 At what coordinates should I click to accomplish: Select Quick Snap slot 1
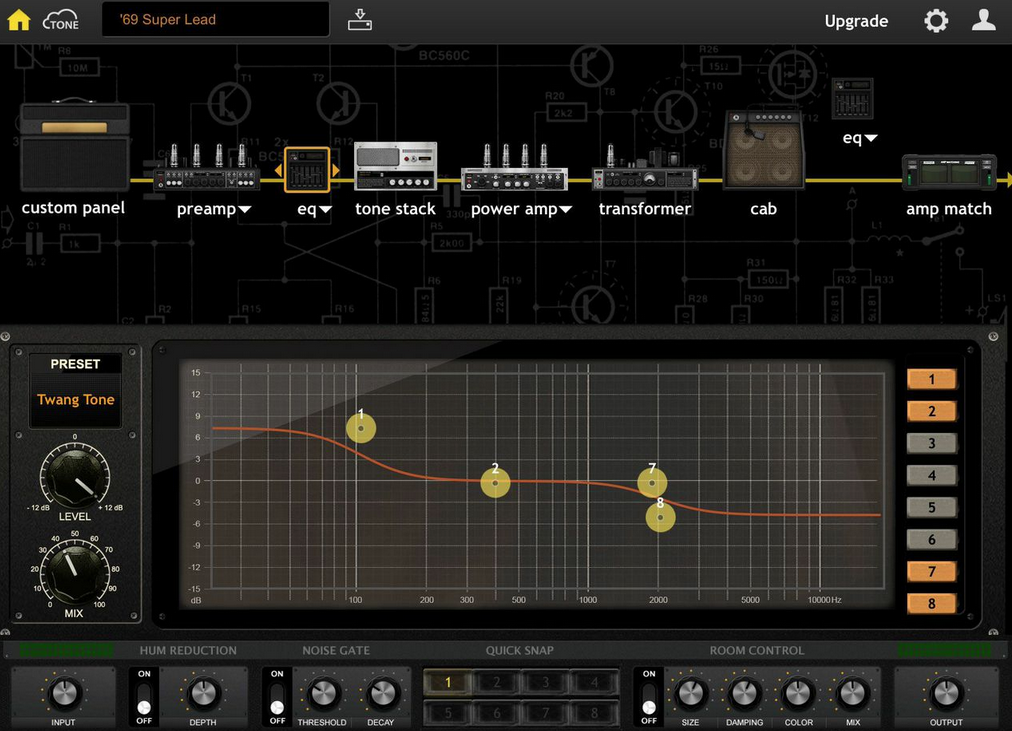[x=448, y=682]
